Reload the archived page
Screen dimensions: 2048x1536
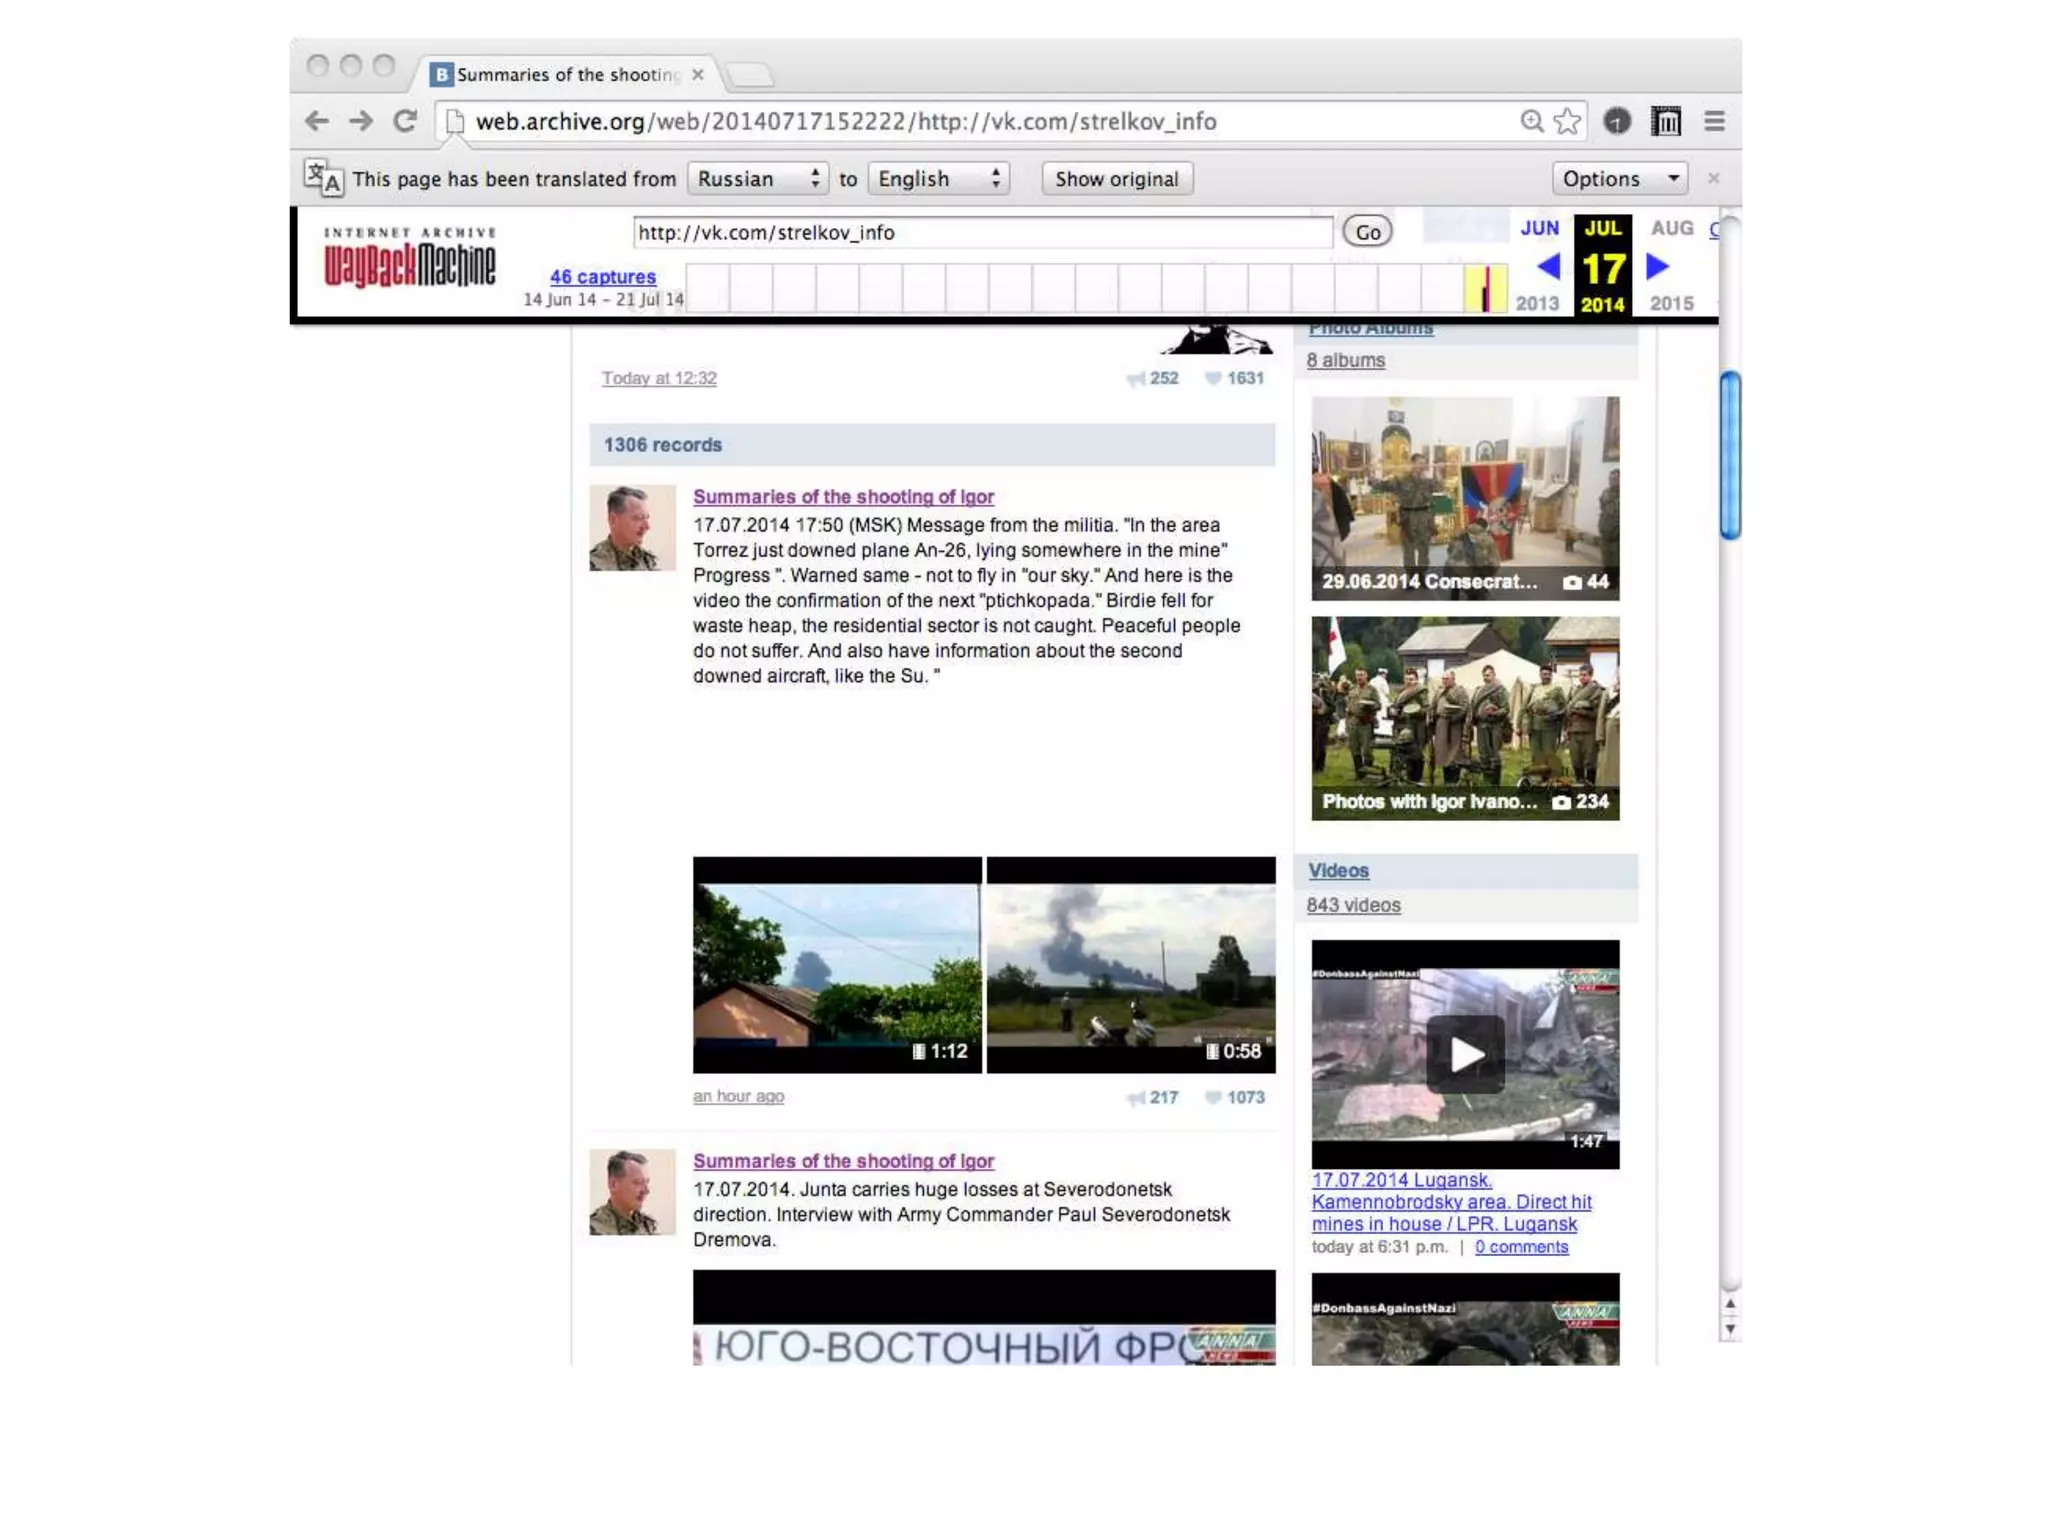click(405, 121)
